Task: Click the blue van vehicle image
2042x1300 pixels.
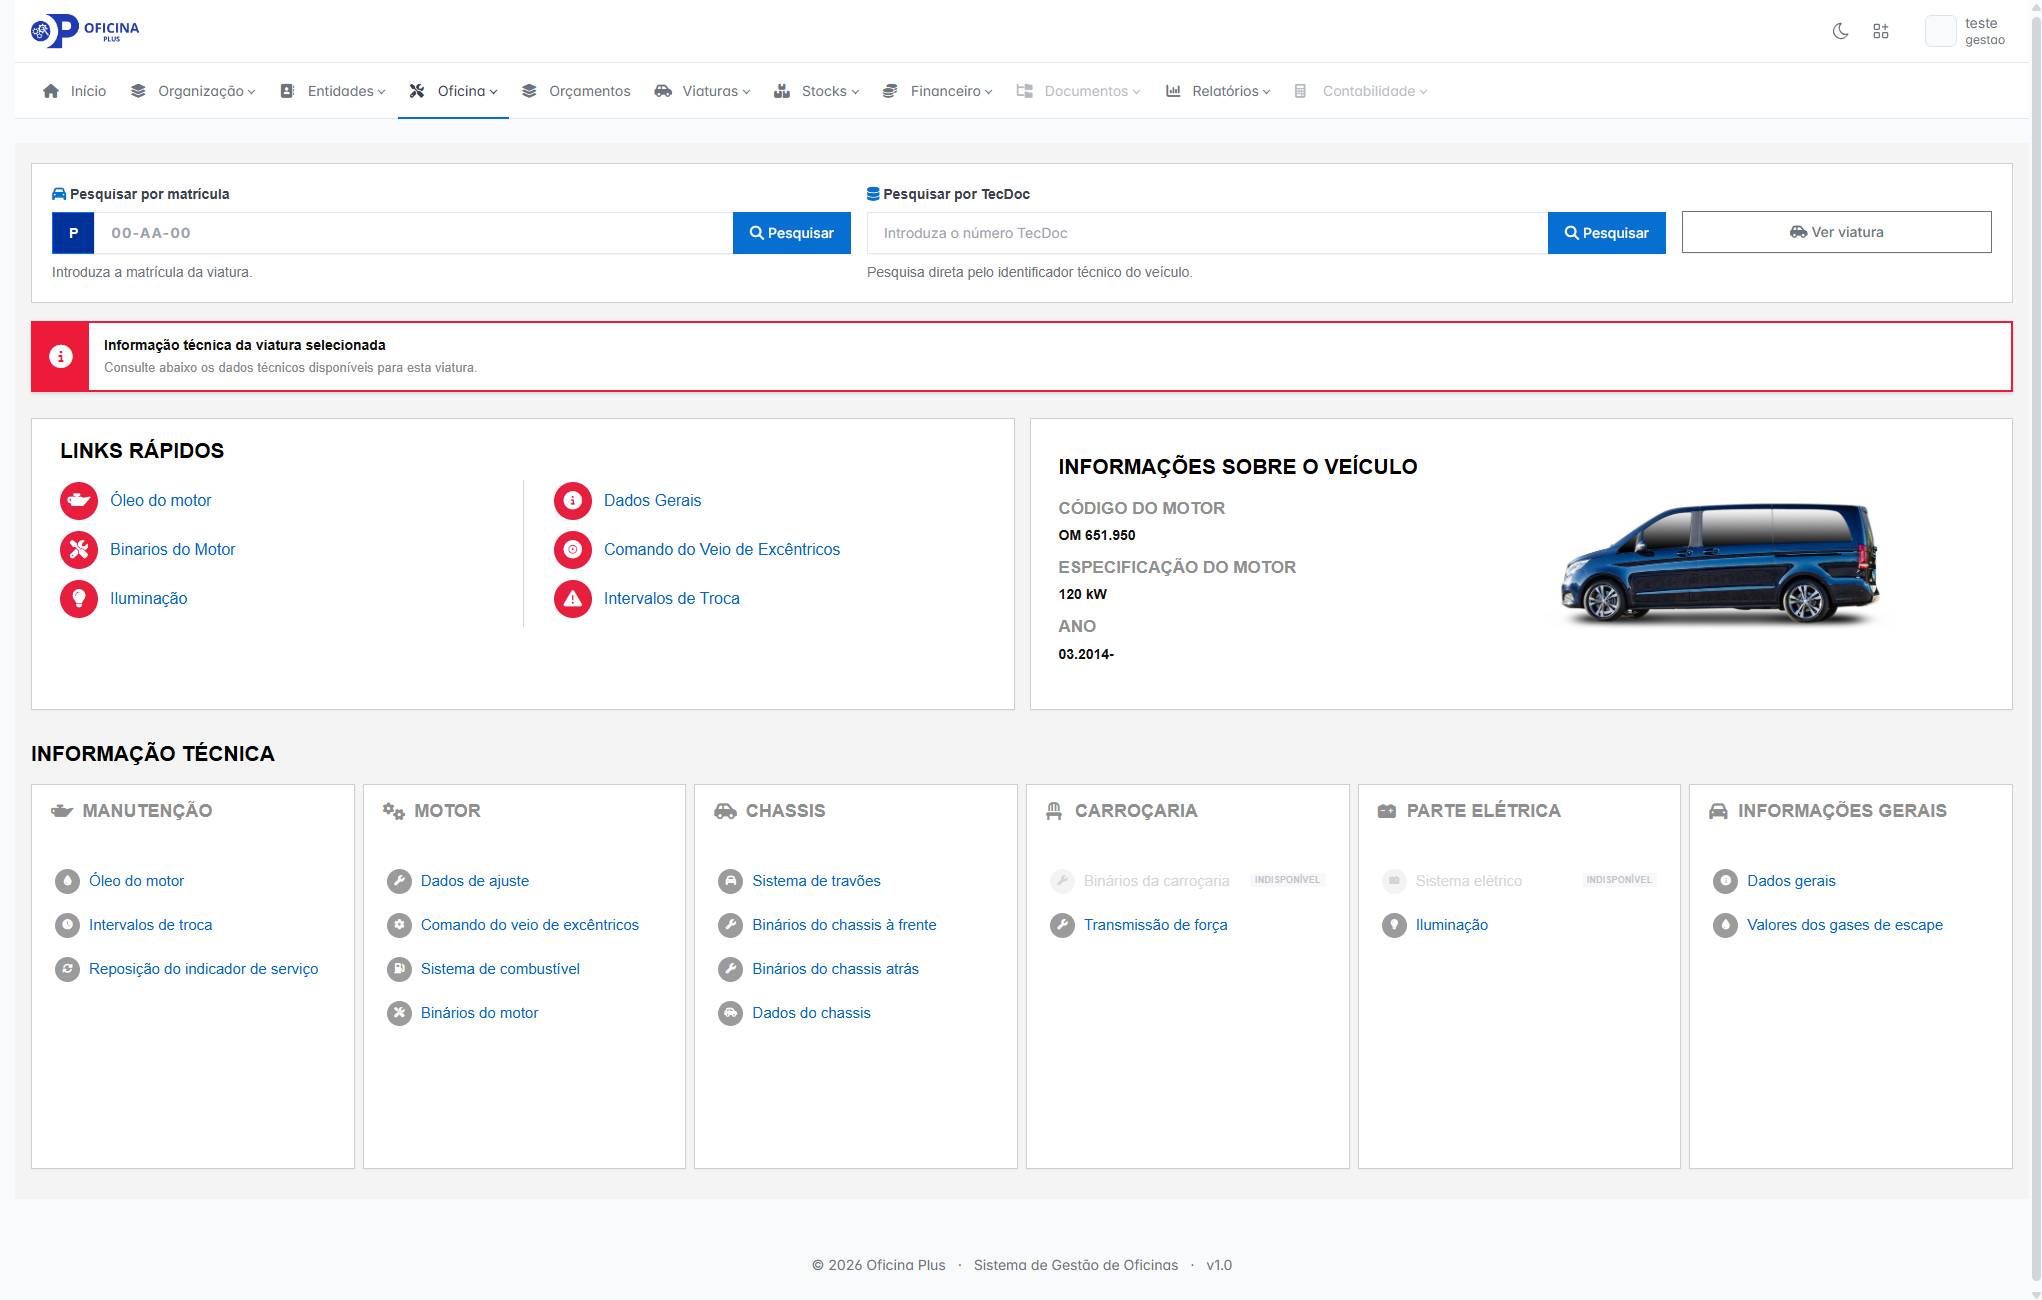Action: click(x=1720, y=563)
